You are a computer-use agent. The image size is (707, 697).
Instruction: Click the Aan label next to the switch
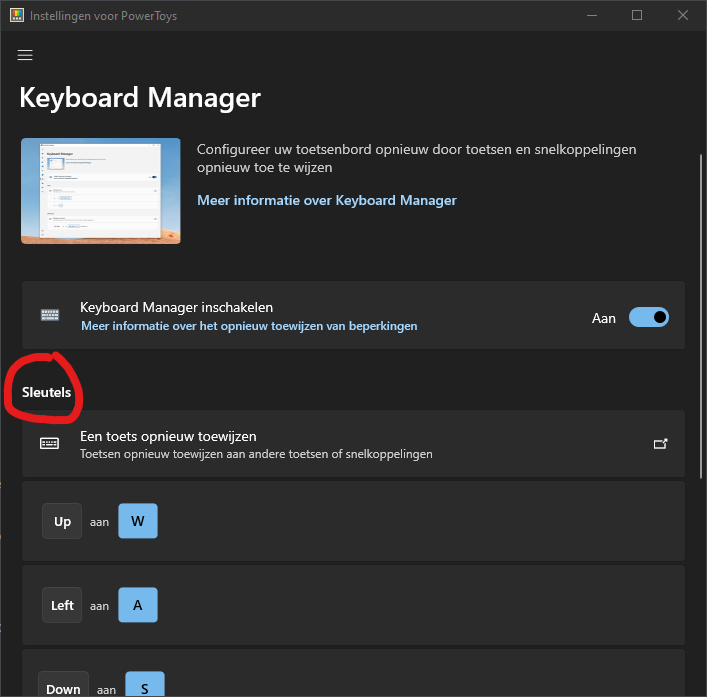pyautogui.click(x=604, y=318)
